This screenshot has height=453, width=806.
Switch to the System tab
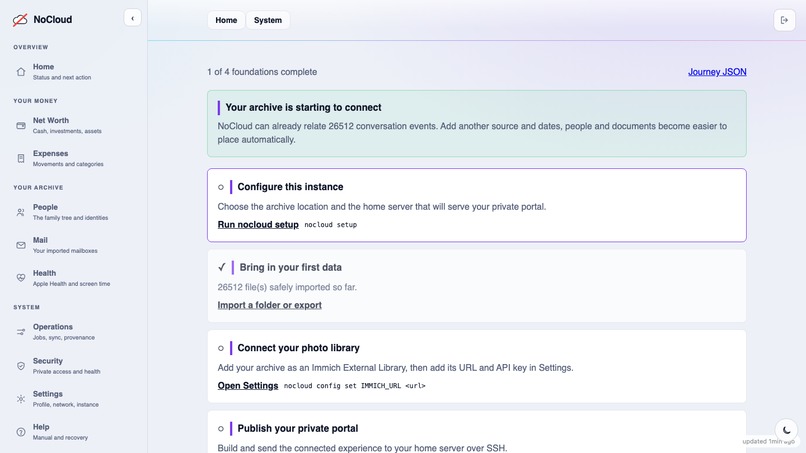(268, 20)
